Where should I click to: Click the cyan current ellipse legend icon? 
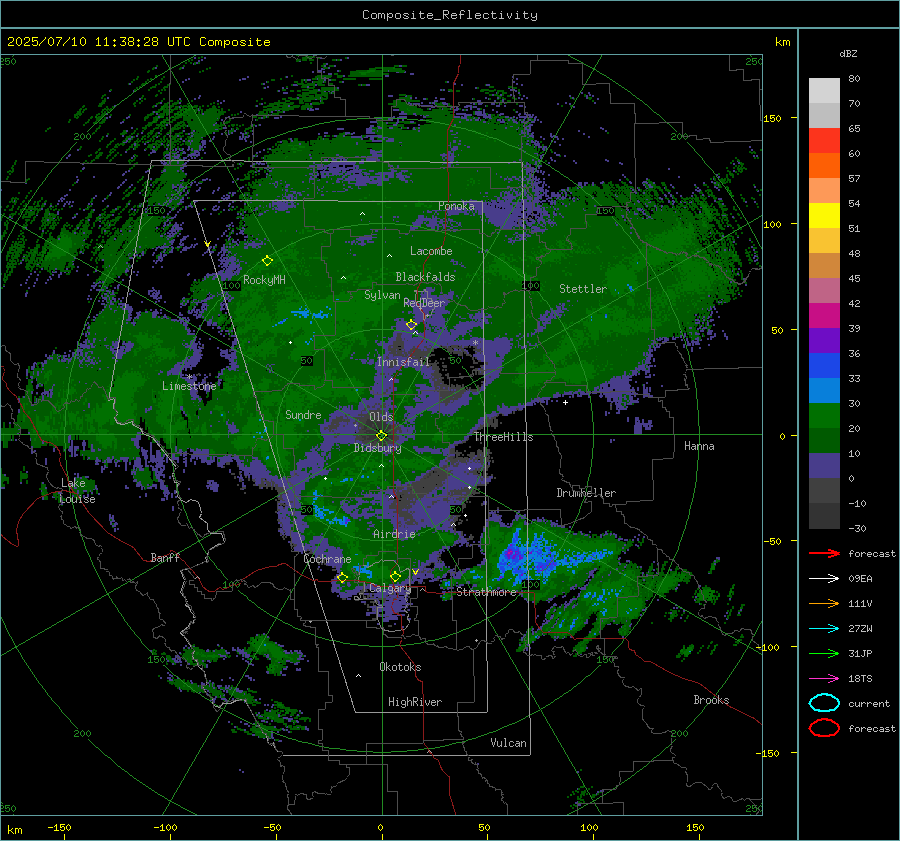[824, 703]
